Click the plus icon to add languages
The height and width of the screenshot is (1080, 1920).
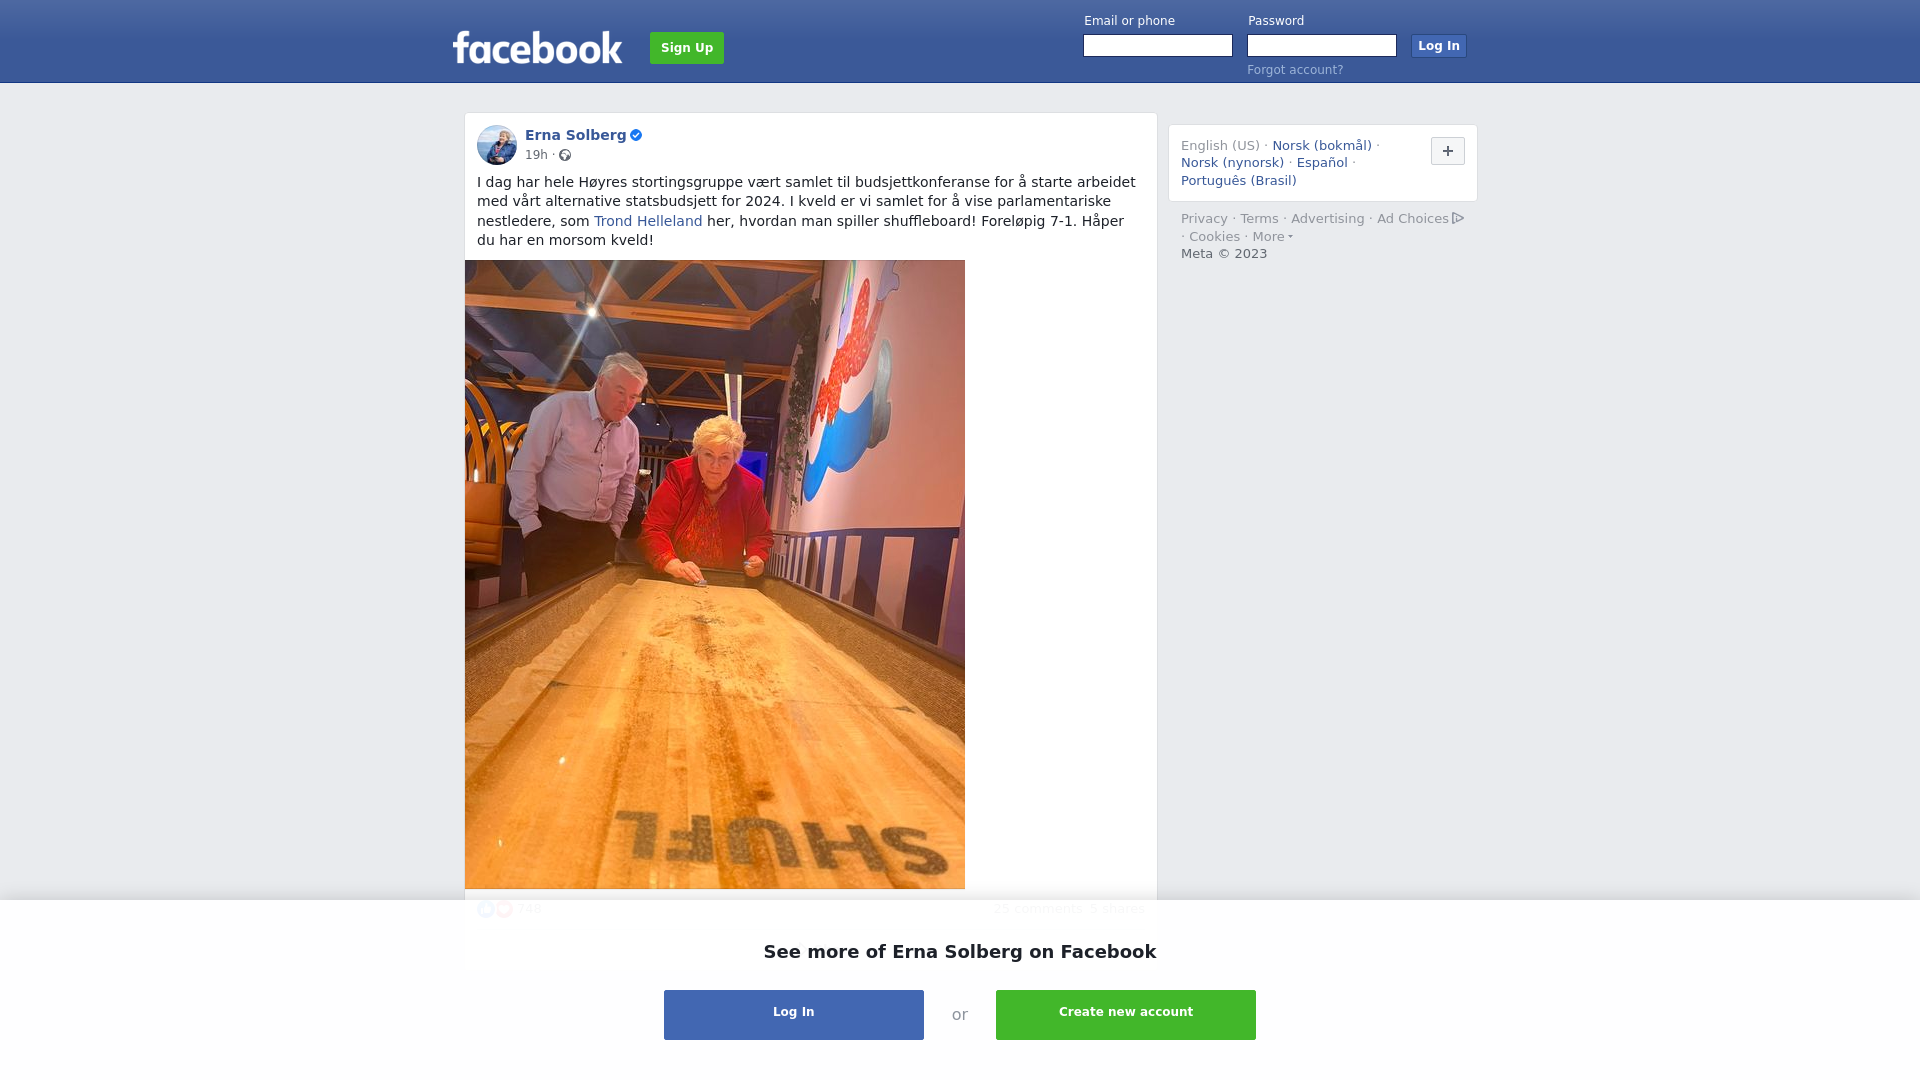point(1448,151)
